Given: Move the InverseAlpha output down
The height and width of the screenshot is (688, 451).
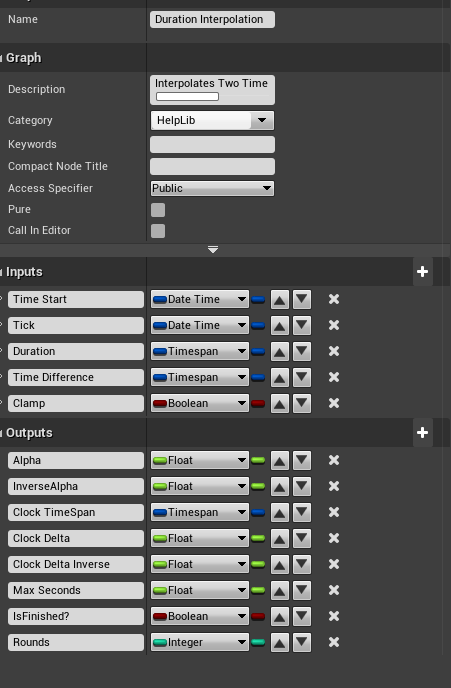Looking at the screenshot, I should pyautogui.click(x=302, y=486).
